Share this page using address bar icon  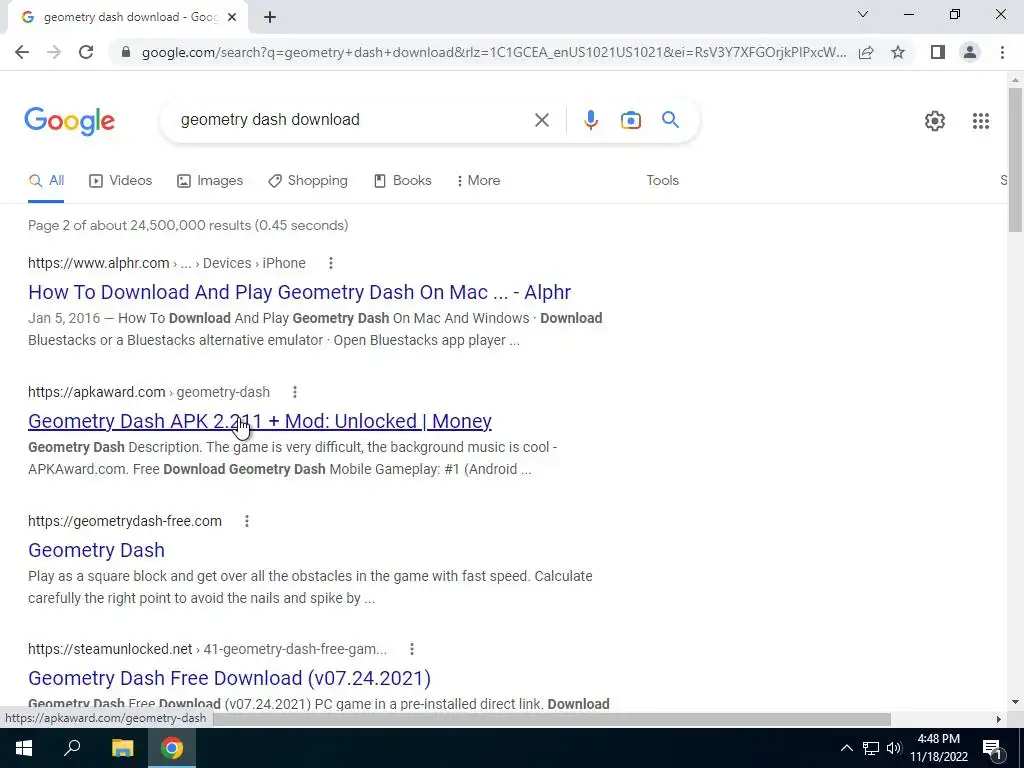[866, 52]
